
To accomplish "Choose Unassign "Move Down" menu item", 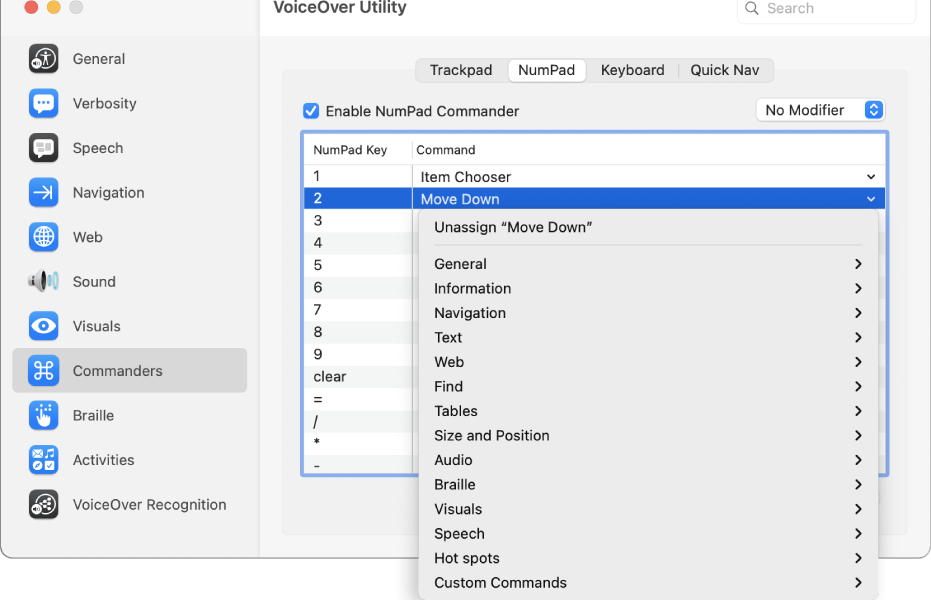I will (x=648, y=227).
